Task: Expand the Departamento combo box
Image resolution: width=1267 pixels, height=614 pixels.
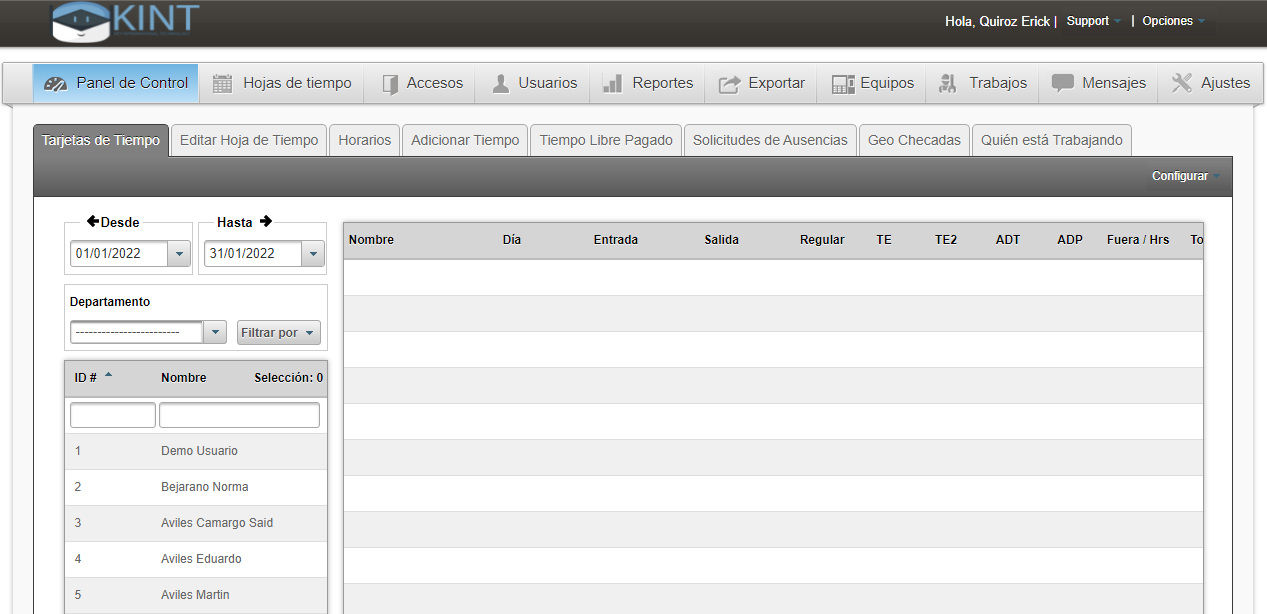Action: tap(215, 333)
